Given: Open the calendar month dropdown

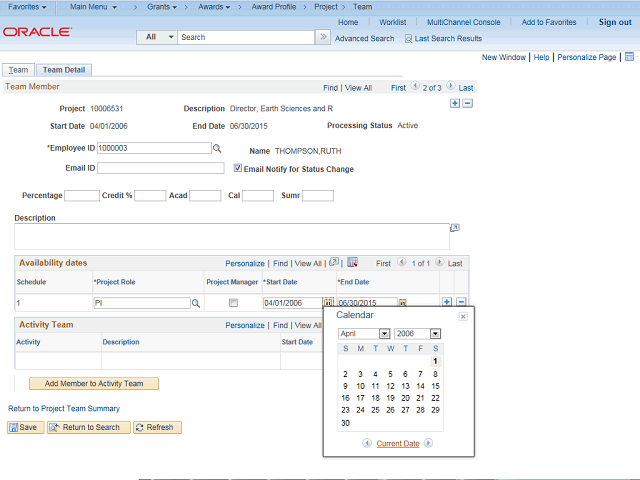Looking at the screenshot, I should pyautogui.click(x=364, y=333).
